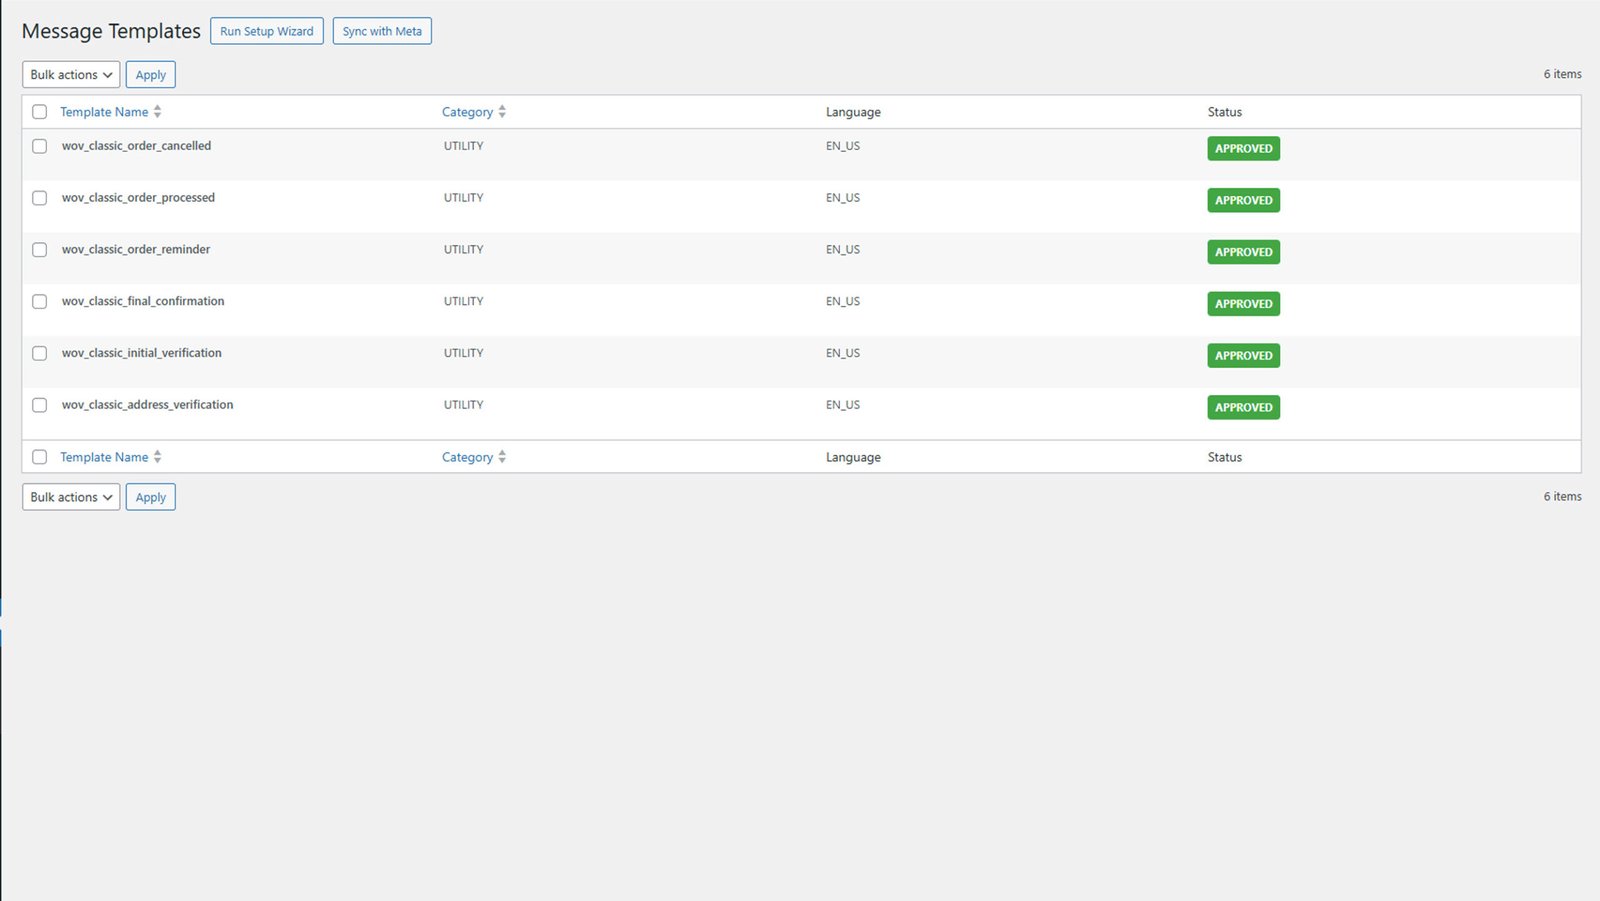1600x901 pixels.
Task: Click the wov_classic_order_processed template name
Action: (x=138, y=198)
